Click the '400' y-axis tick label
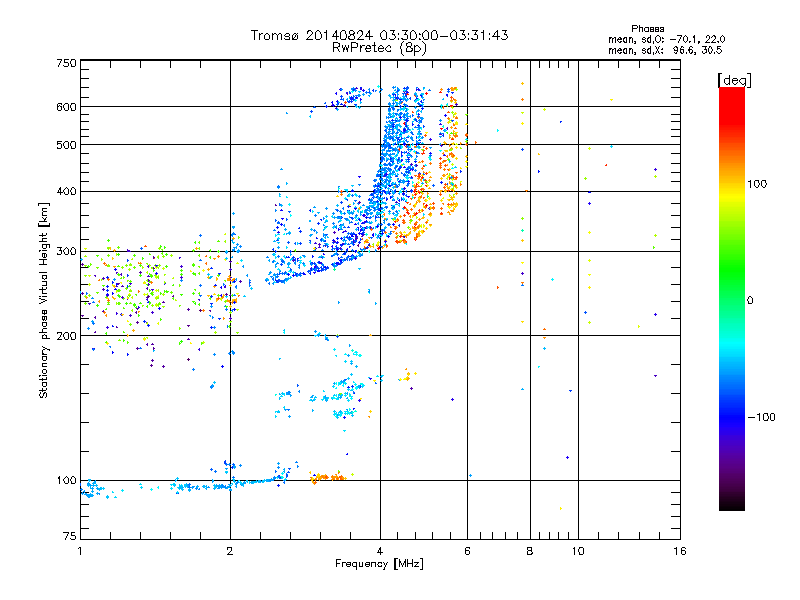The image size is (800, 600). coord(66,191)
